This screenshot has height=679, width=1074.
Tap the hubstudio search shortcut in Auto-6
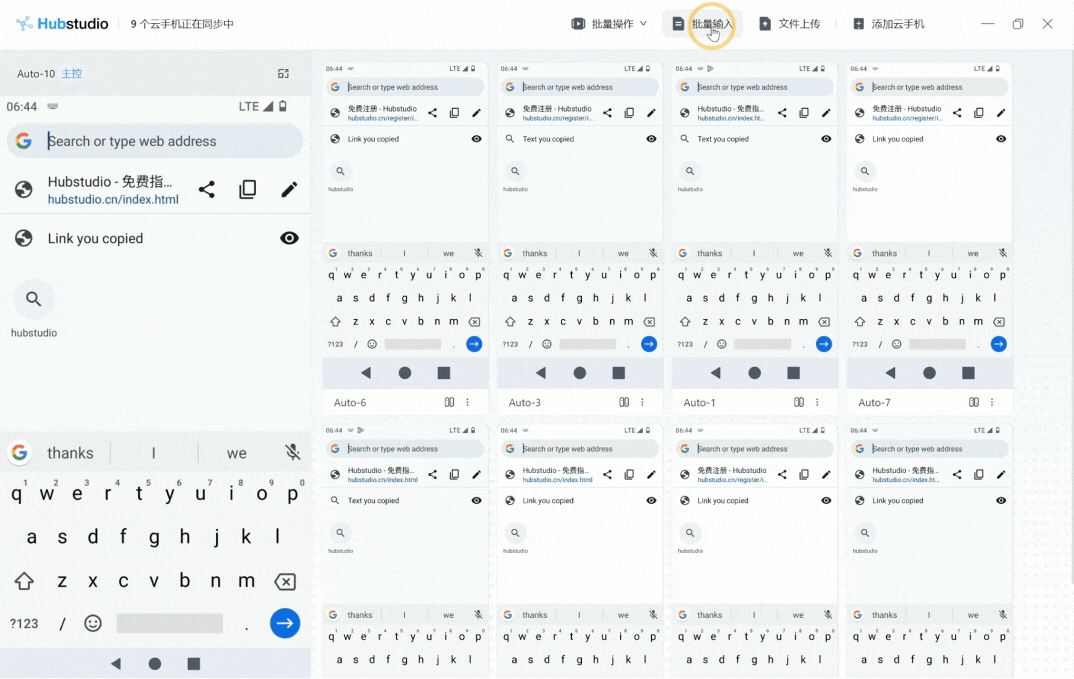click(x=340, y=177)
